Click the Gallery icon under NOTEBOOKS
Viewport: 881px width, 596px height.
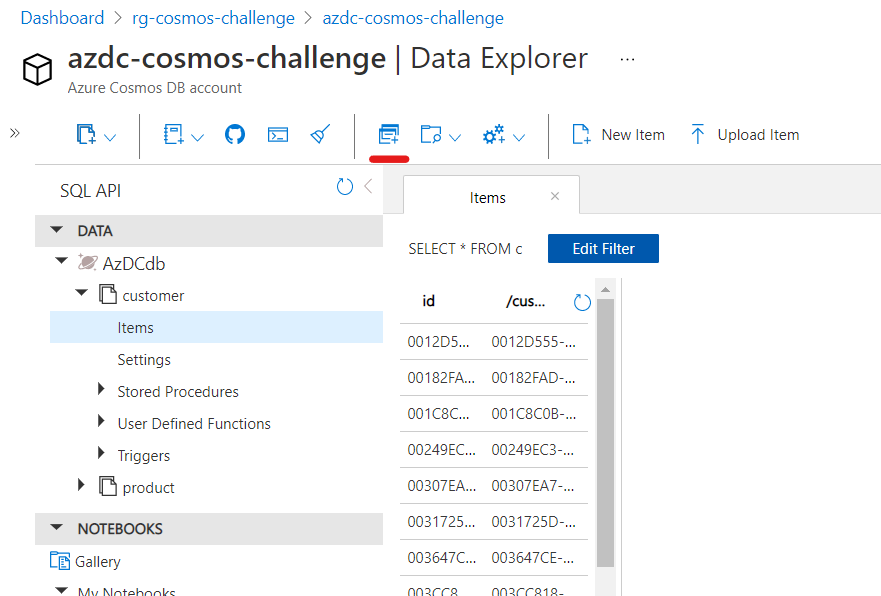pyautogui.click(x=61, y=561)
